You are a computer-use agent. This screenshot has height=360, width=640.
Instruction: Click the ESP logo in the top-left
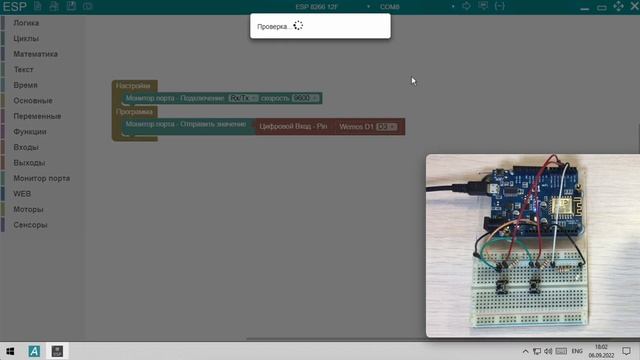click(x=15, y=7)
